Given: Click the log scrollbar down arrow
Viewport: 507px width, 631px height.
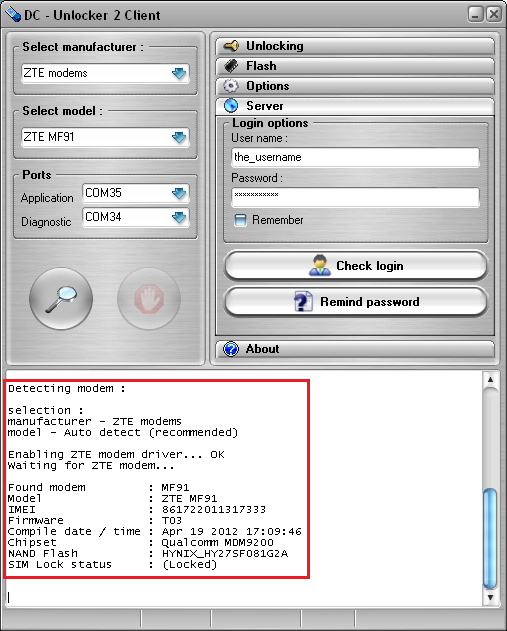Looking at the screenshot, I should point(490,597).
